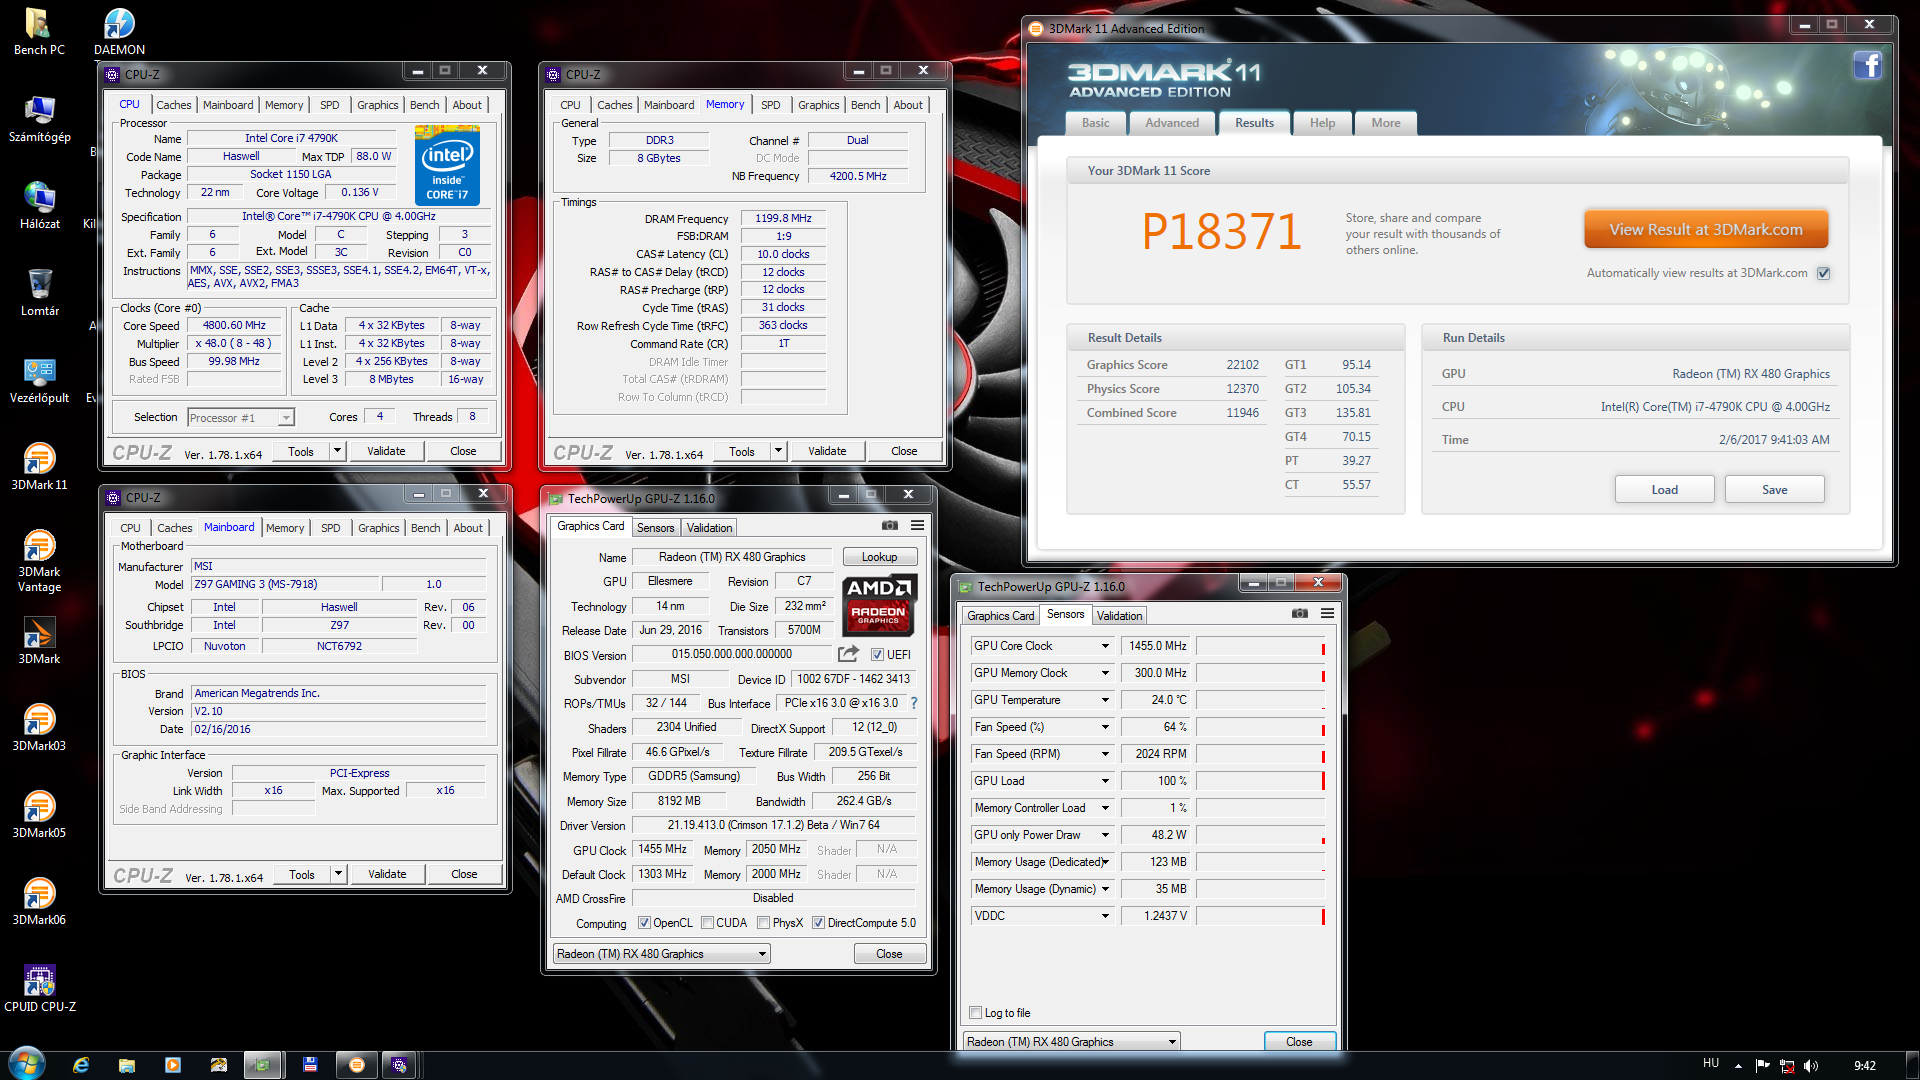Open the Vezérlőpult control panel icon

point(39,380)
